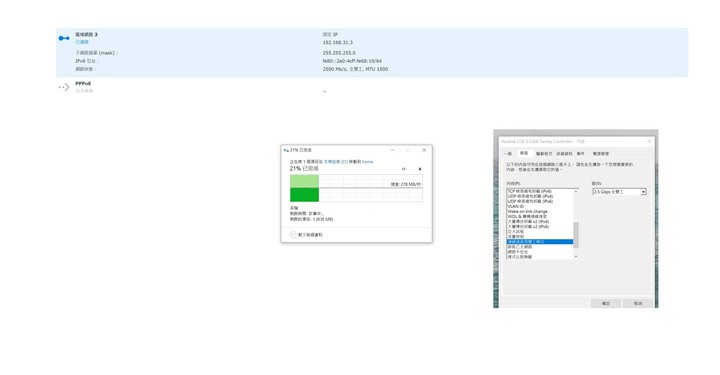
Task: Collapse the transfer details with the chevron circle
Action: pyautogui.click(x=293, y=235)
